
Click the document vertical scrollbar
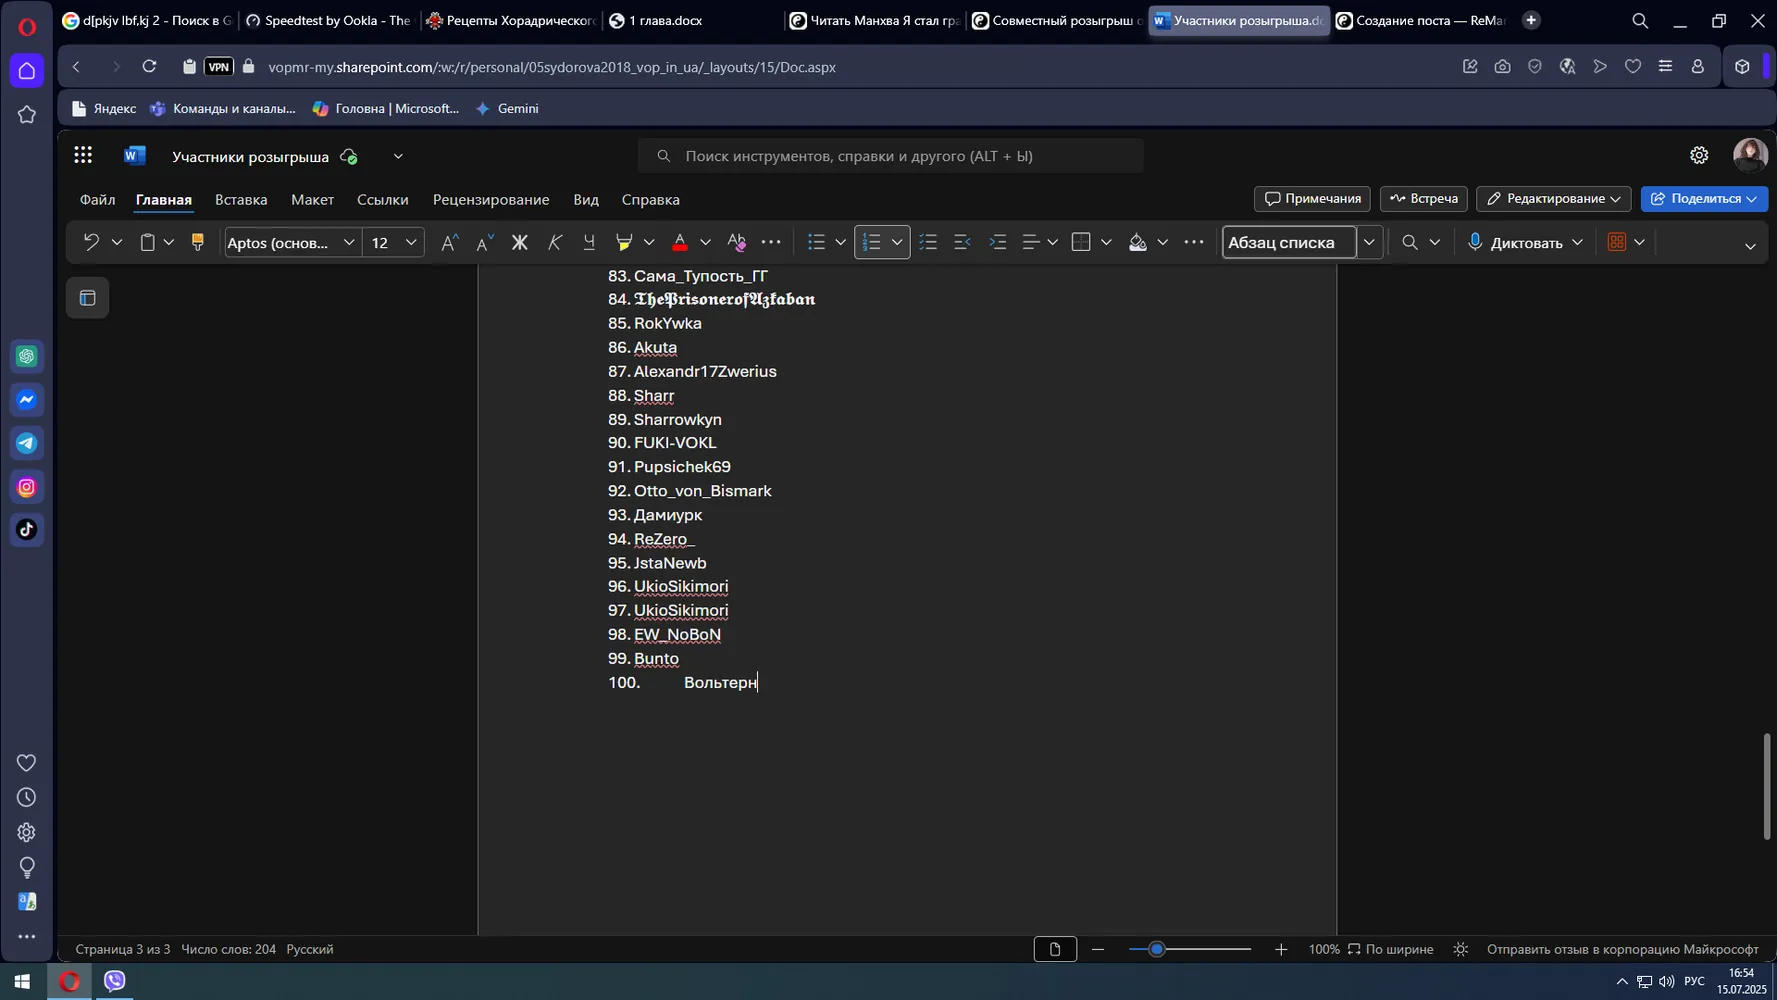(1766, 786)
